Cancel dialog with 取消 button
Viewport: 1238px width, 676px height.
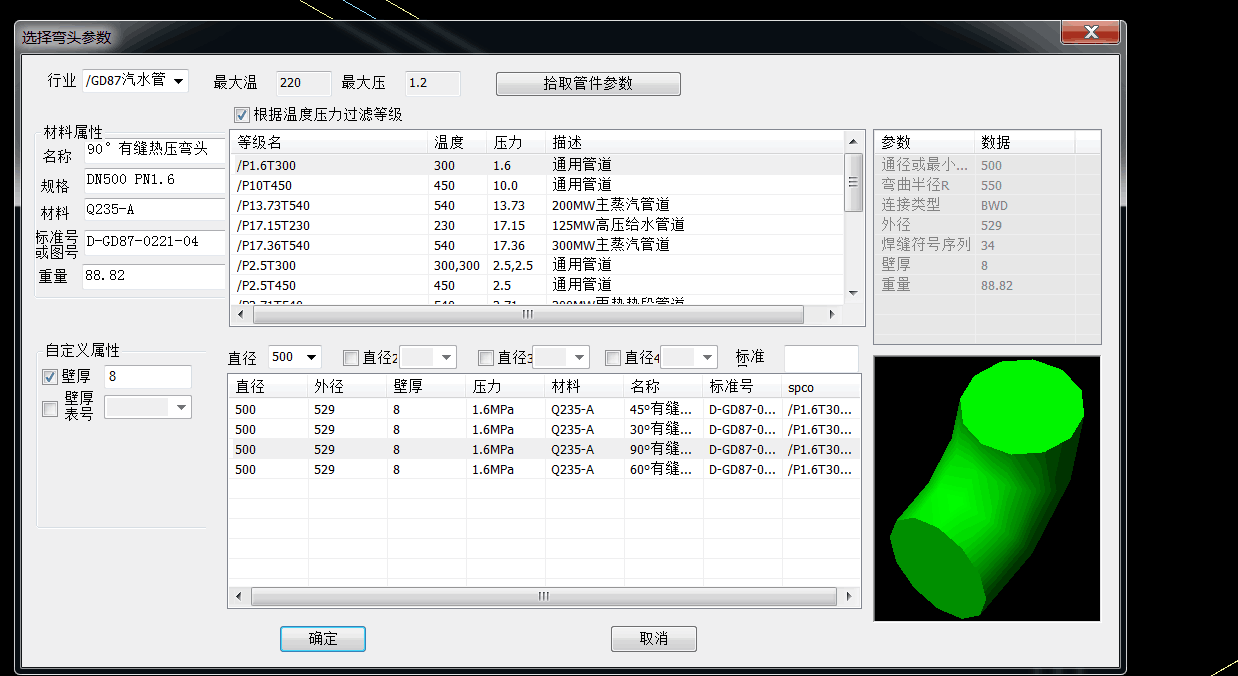653,639
